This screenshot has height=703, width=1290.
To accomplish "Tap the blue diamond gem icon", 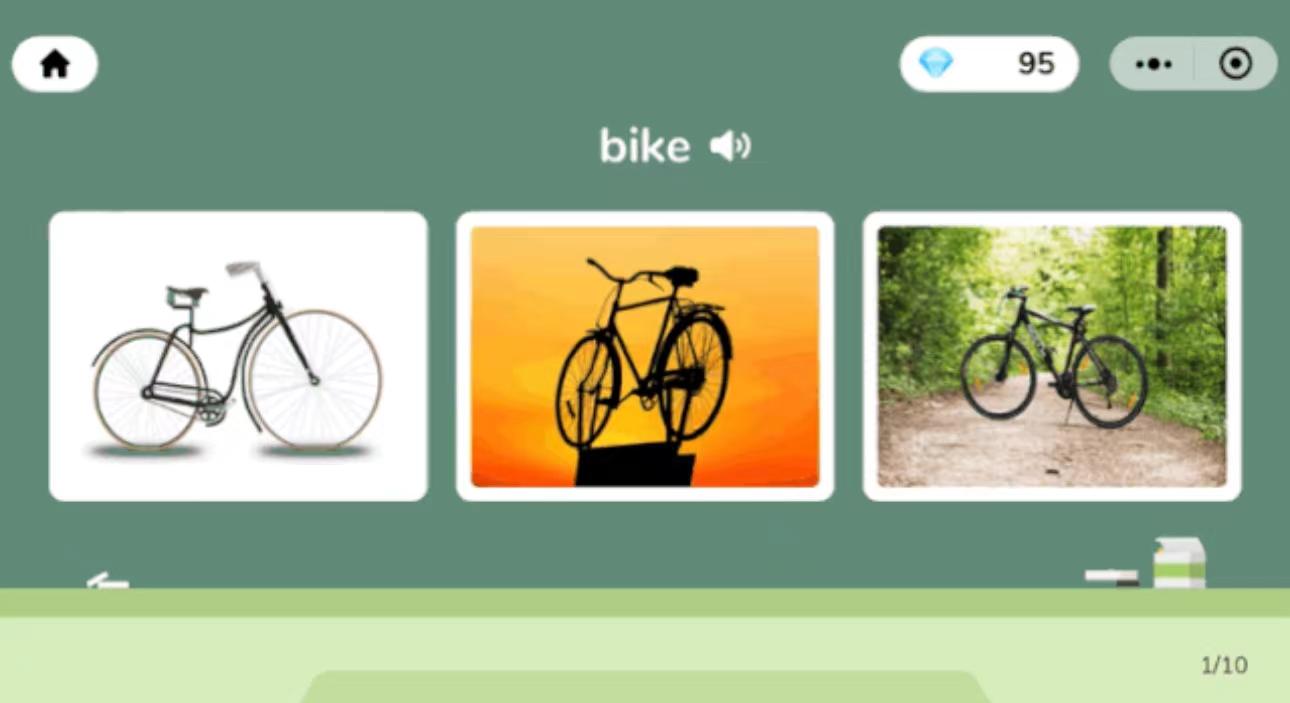I will [x=936, y=64].
